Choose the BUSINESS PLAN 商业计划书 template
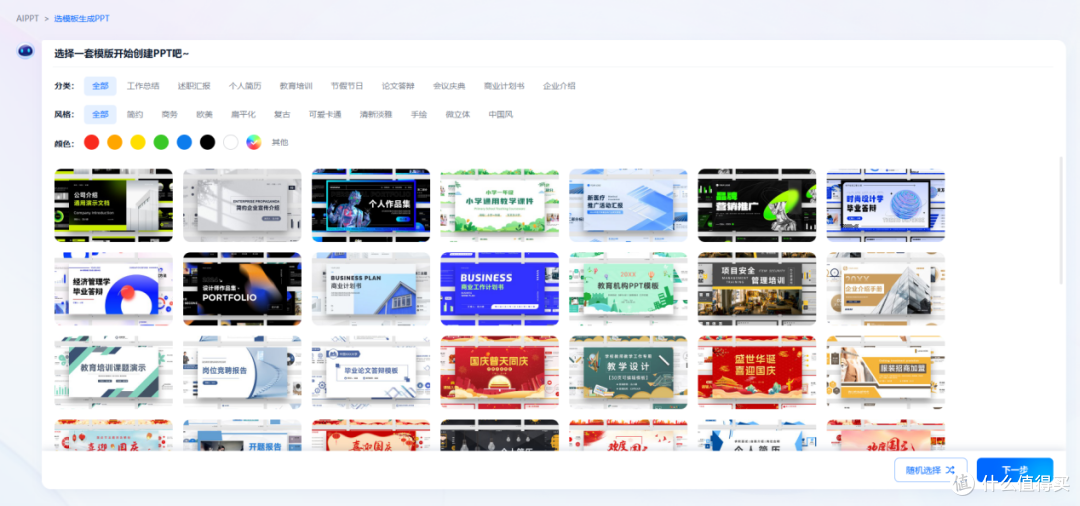Screen dimensions: 1080x506 [x=371, y=288]
